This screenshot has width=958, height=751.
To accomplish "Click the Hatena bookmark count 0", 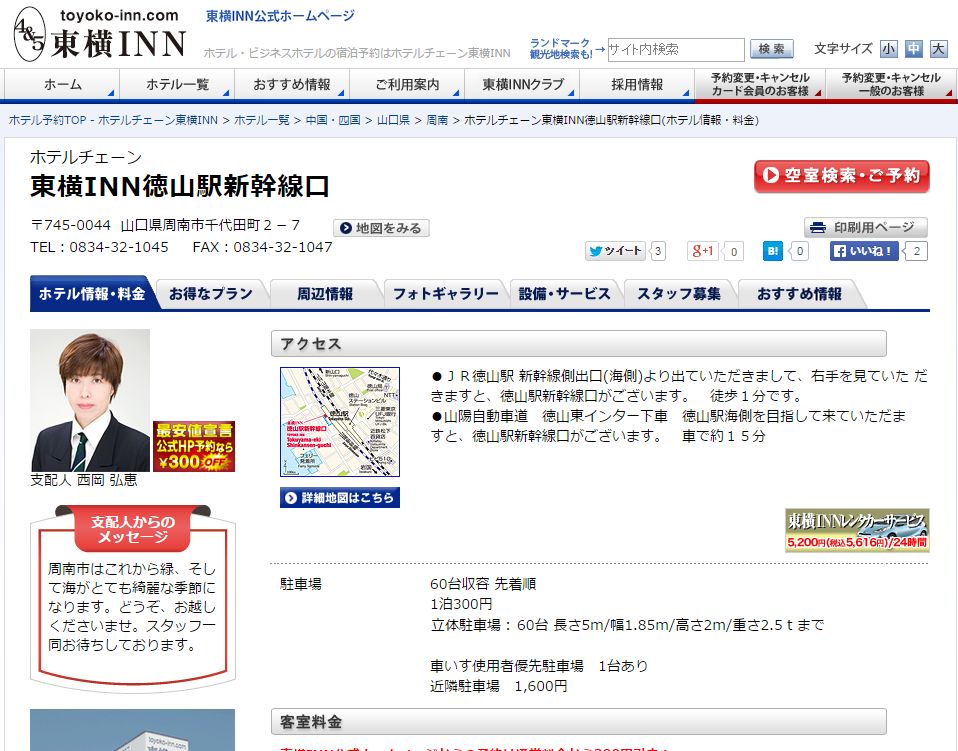I will [x=799, y=251].
